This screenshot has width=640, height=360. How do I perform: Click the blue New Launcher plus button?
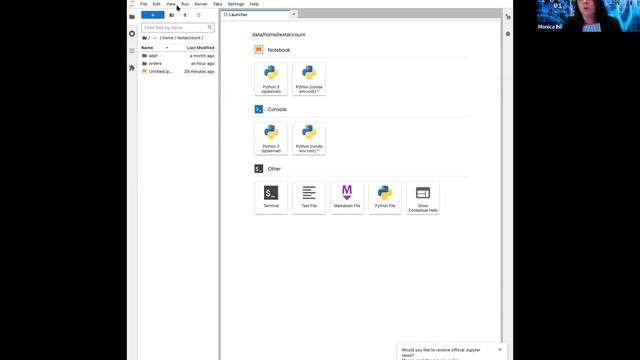point(153,15)
